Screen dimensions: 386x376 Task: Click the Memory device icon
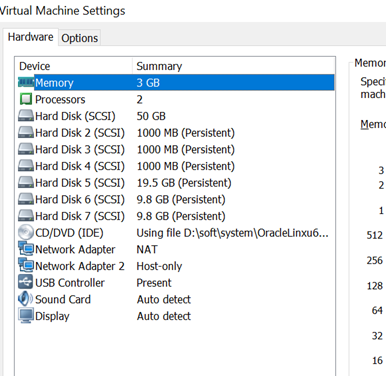tap(26, 82)
